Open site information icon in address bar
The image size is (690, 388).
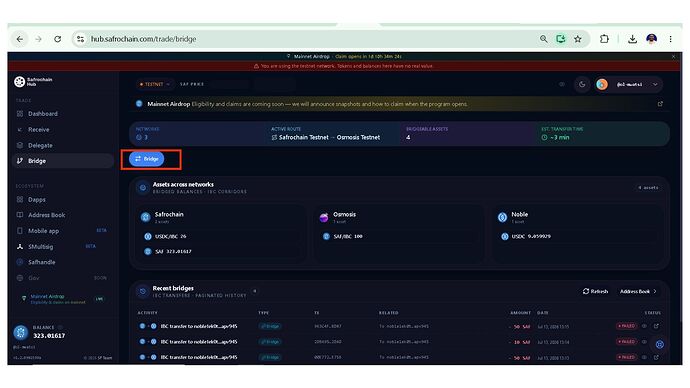[x=80, y=39]
